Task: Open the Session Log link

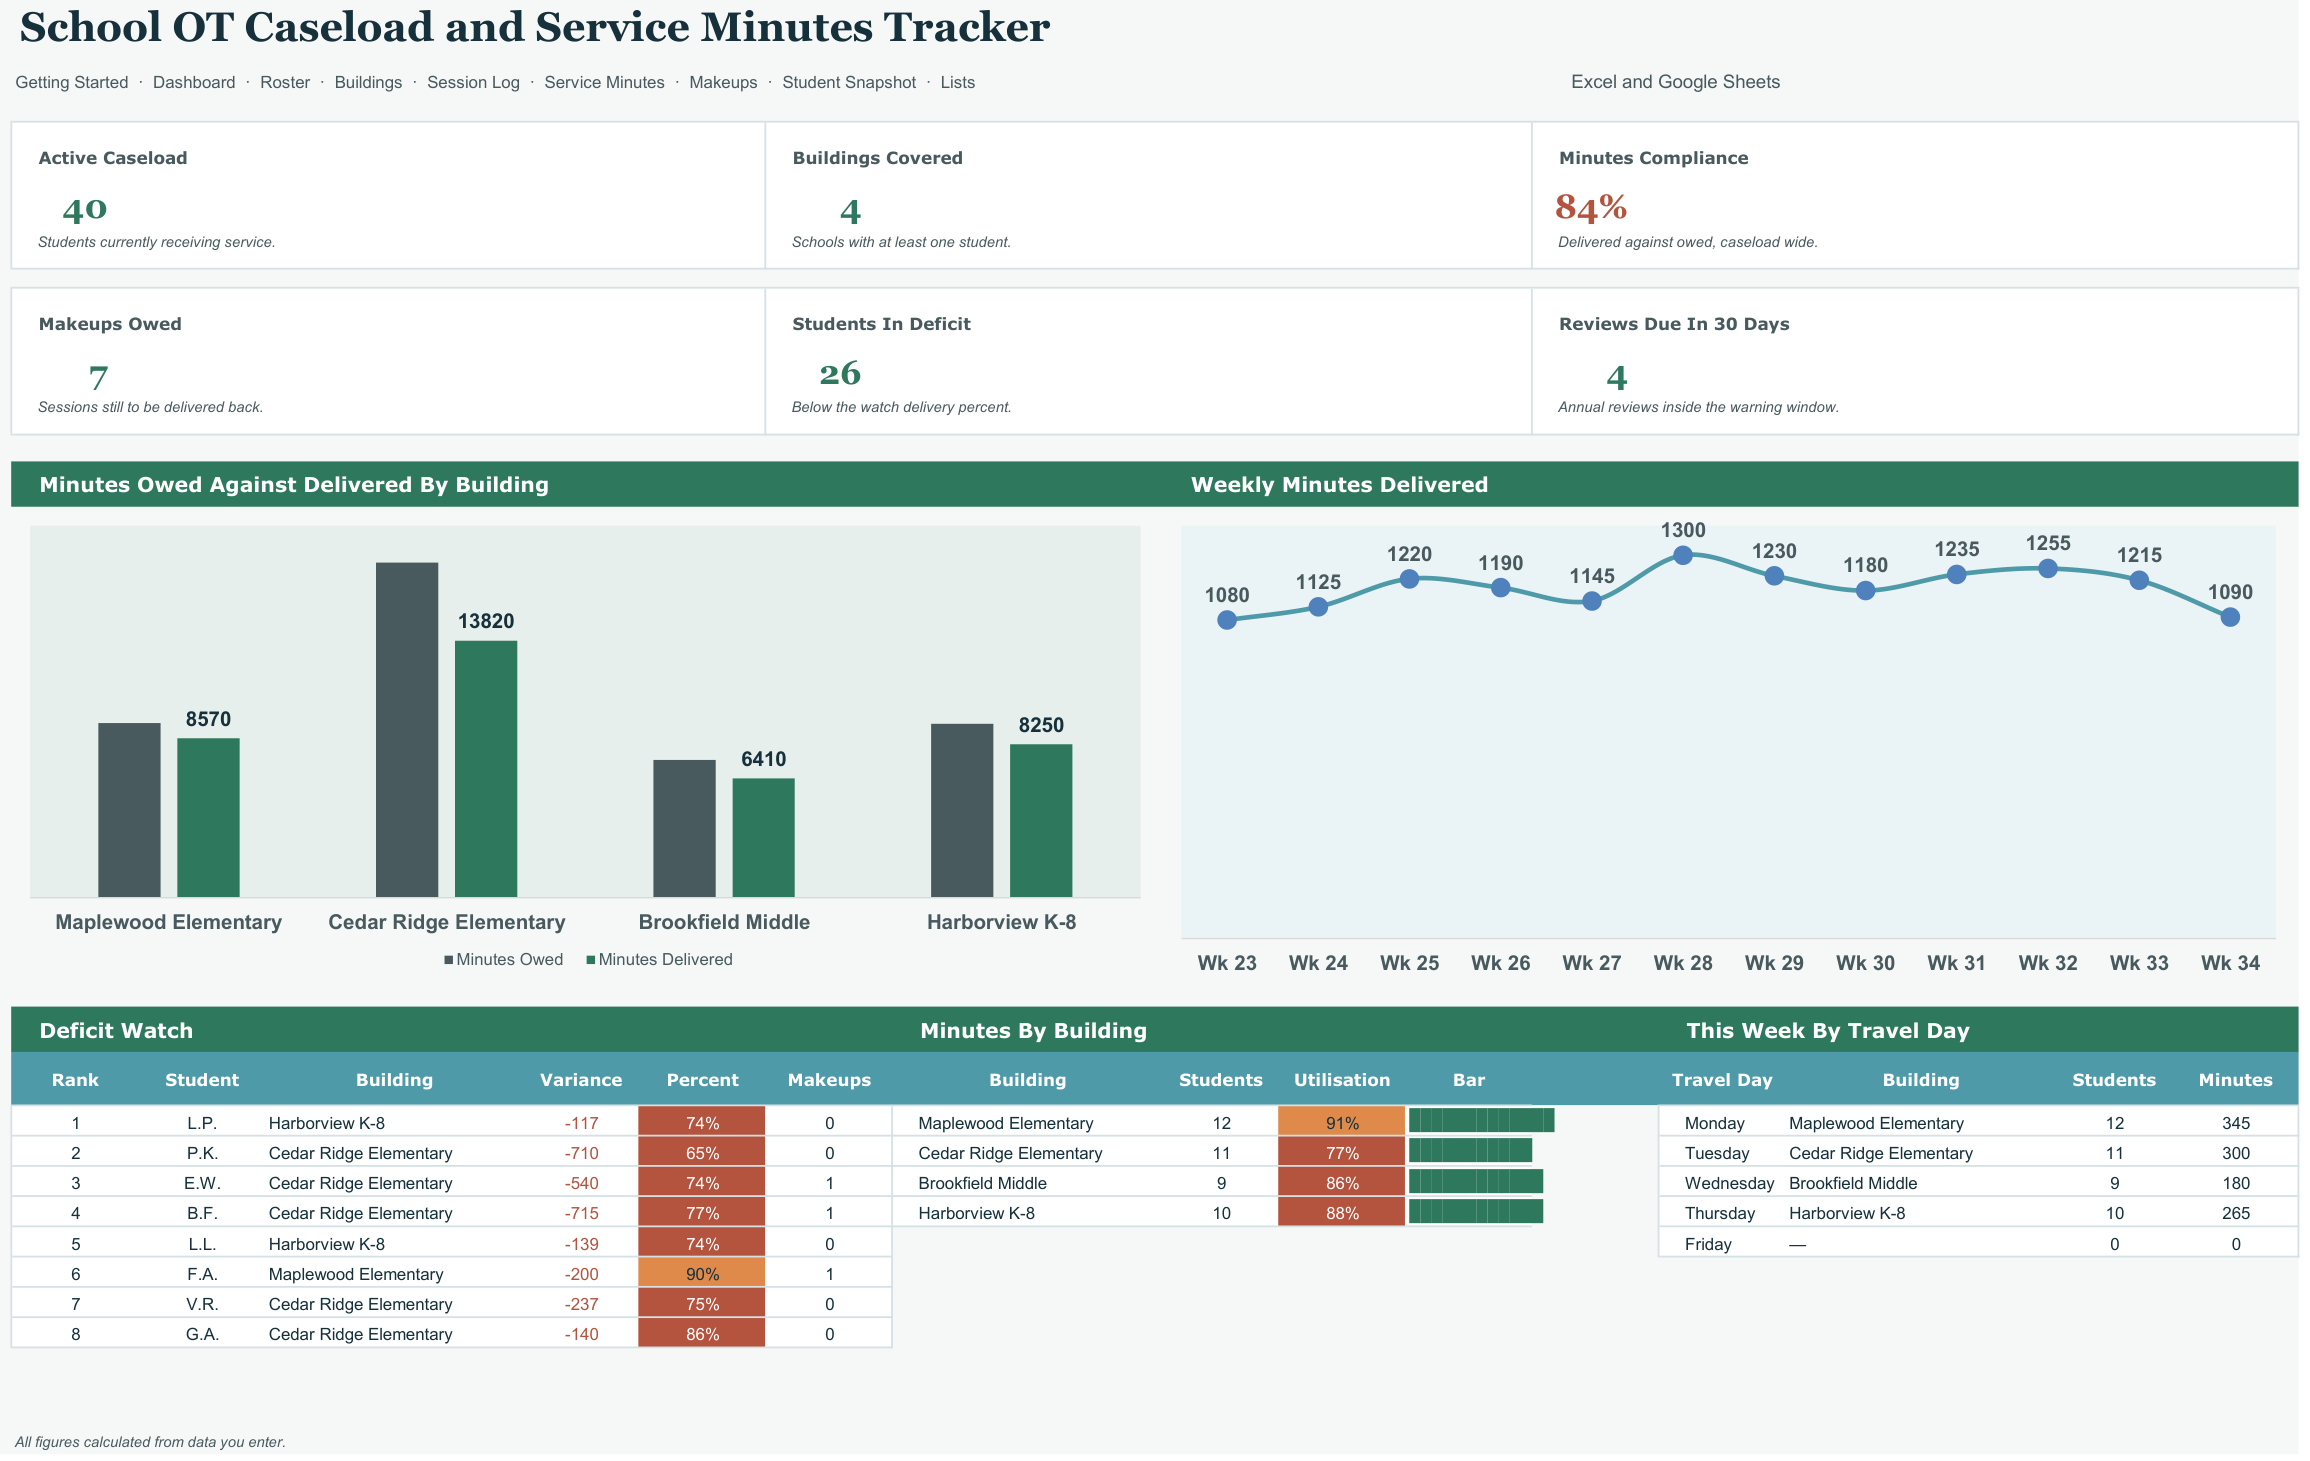Action: pyautogui.click(x=473, y=82)
